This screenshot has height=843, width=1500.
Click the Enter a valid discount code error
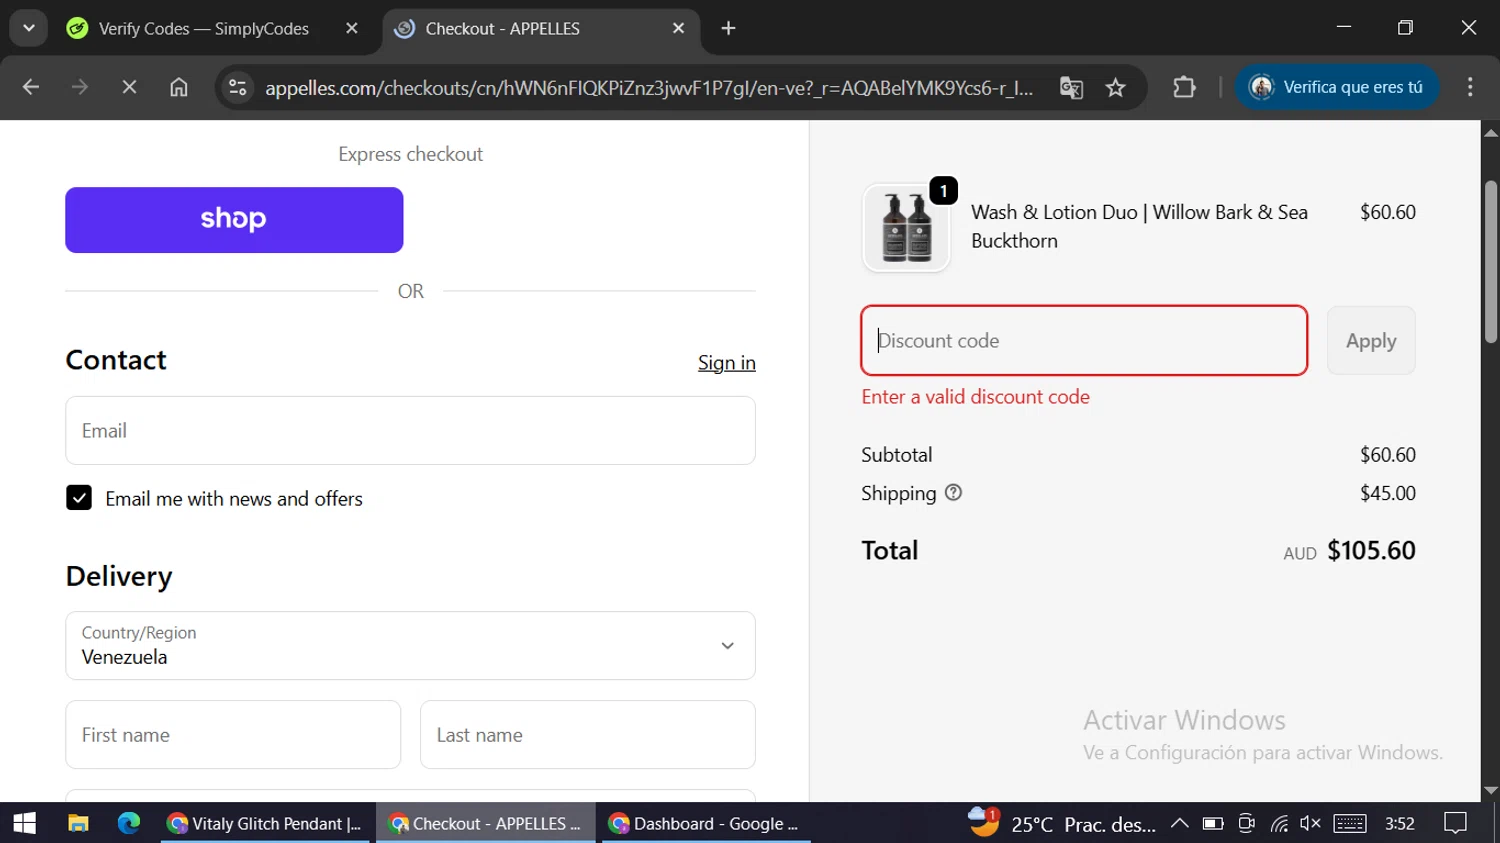pyautogui.click(x=975, y=397)
